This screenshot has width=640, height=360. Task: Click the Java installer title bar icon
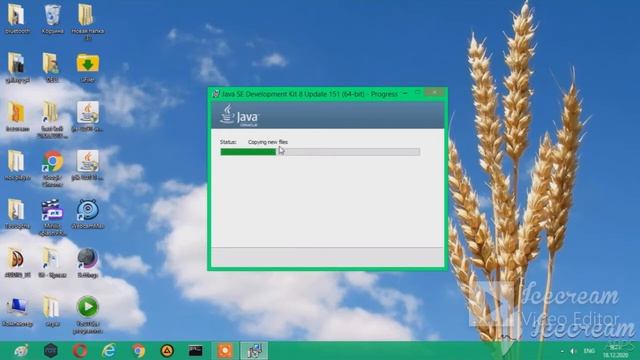coord(216,94)
